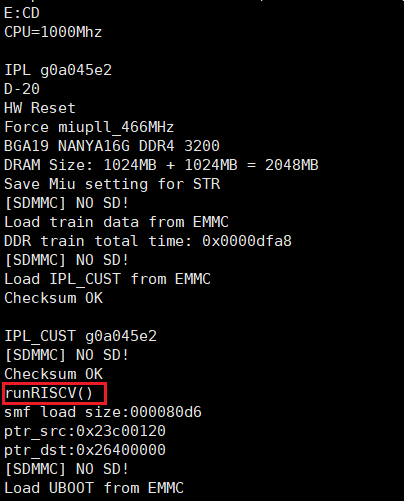
Task: Click the first Checksum OK line
Action: [53, 298]
